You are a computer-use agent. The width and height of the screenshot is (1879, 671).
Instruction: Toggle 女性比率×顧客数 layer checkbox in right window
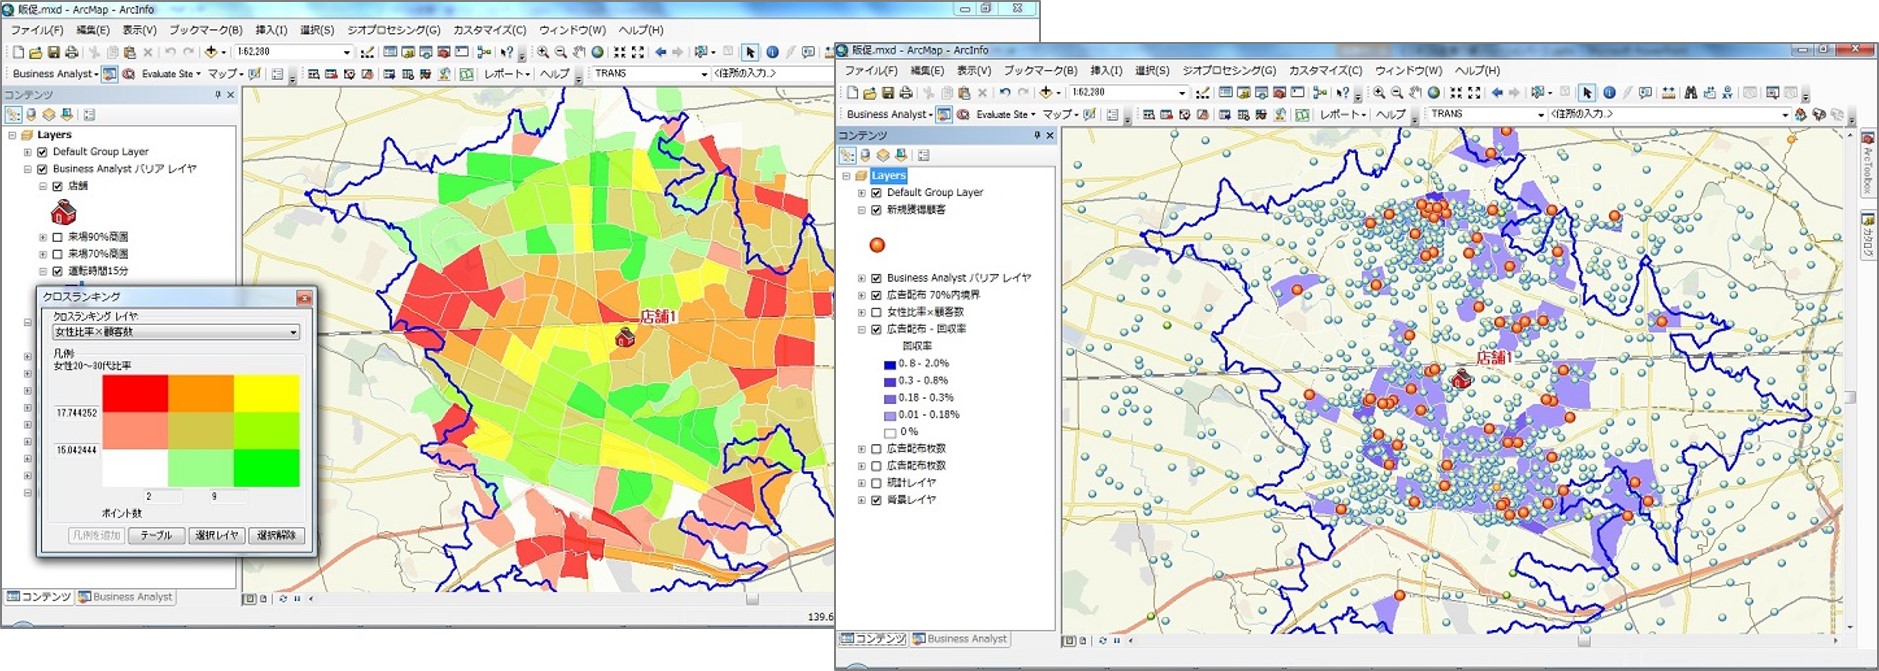876,312
